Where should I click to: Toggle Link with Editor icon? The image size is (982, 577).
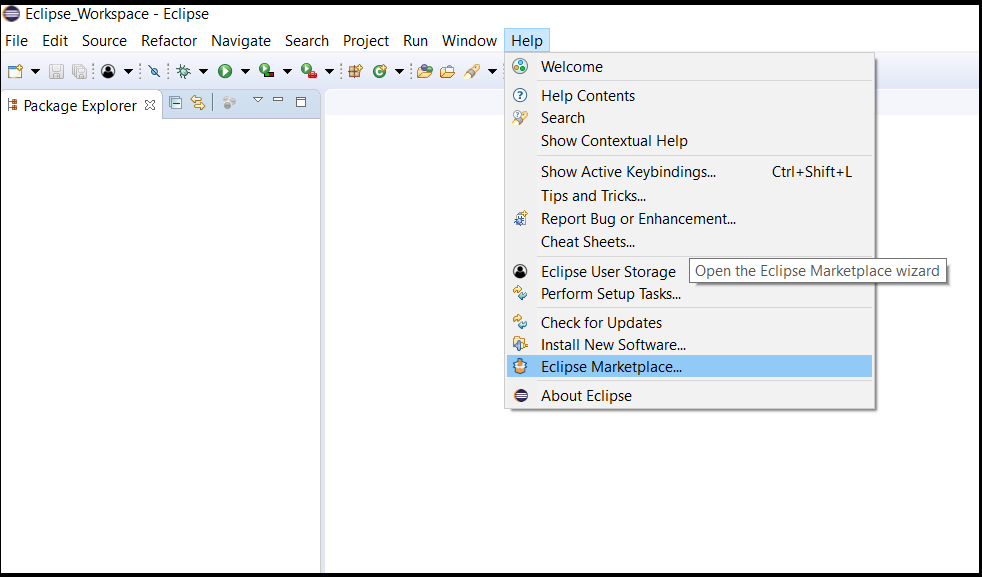[x=198, y=103]
